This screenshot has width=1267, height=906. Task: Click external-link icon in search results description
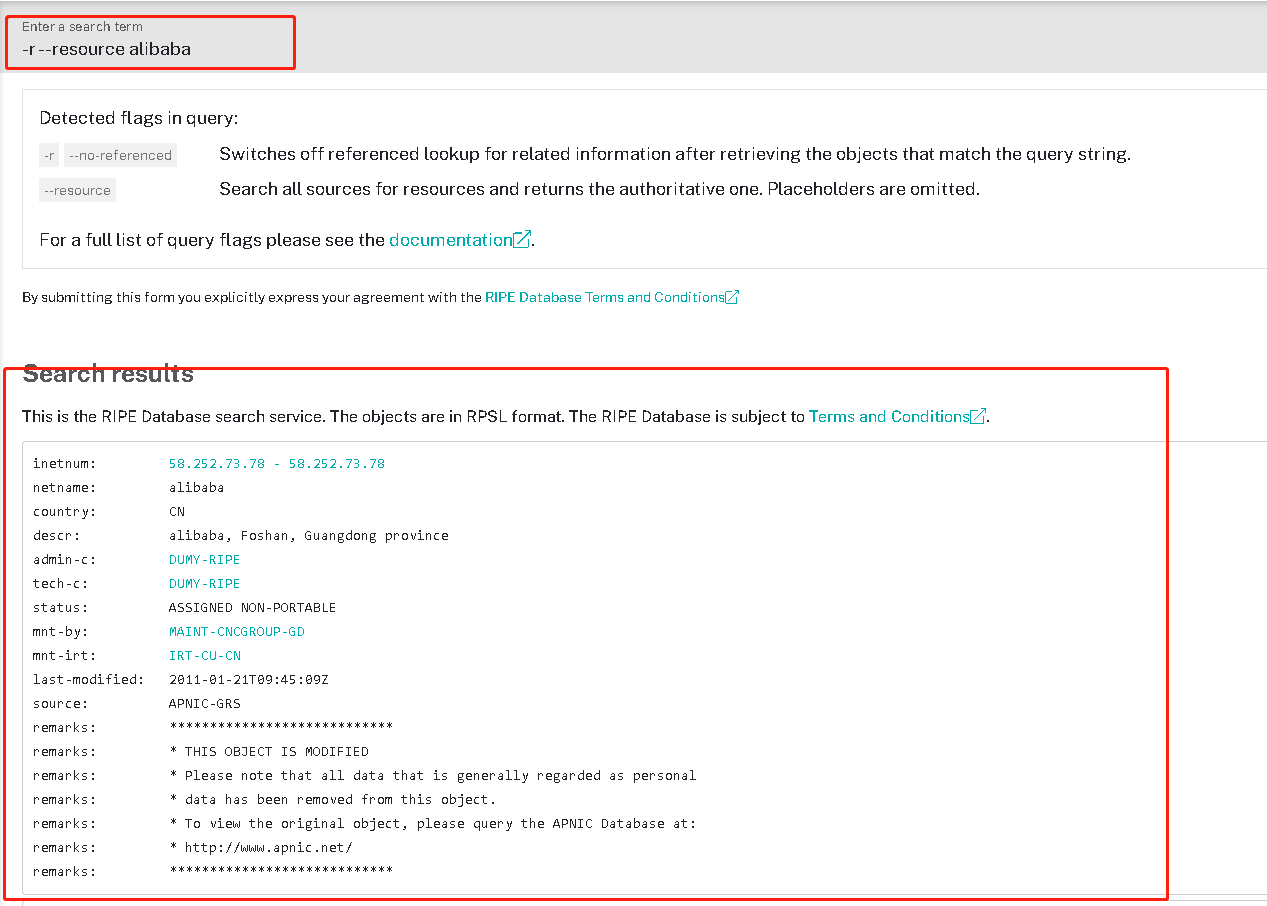pos(978,416)
